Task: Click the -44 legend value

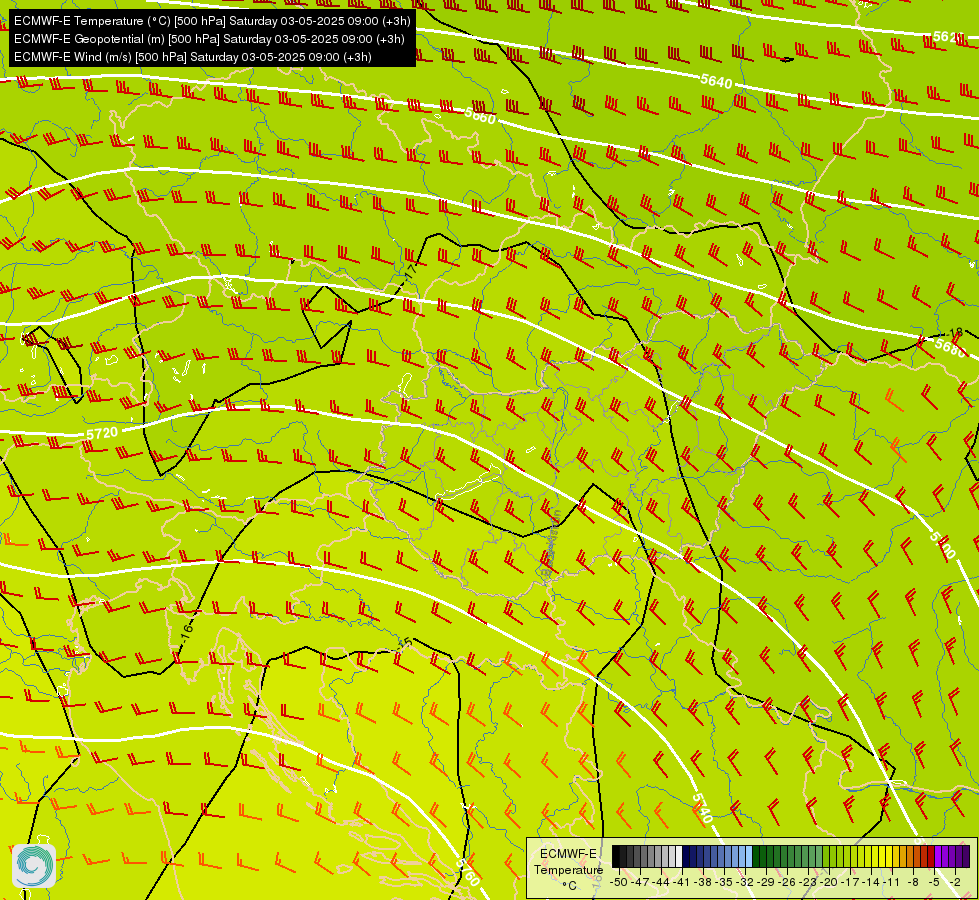Action: (661, 882)
